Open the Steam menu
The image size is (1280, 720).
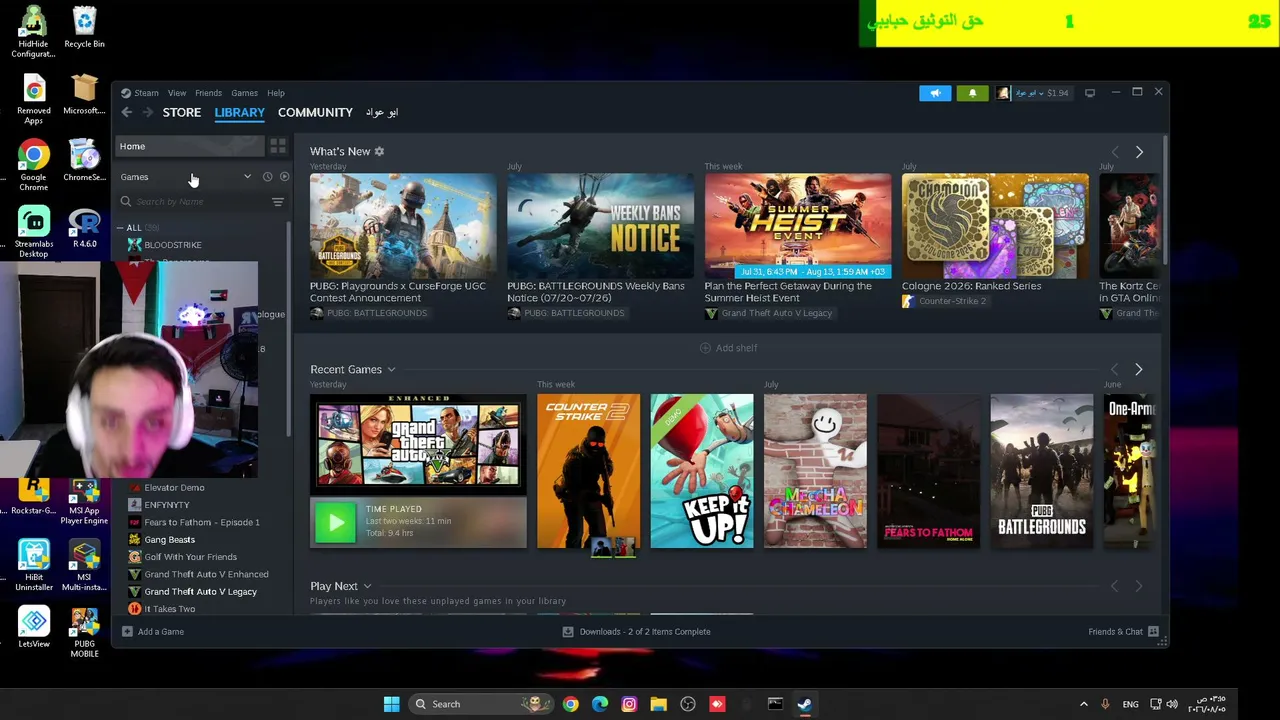pyautogui.click(x=146, y=93)
